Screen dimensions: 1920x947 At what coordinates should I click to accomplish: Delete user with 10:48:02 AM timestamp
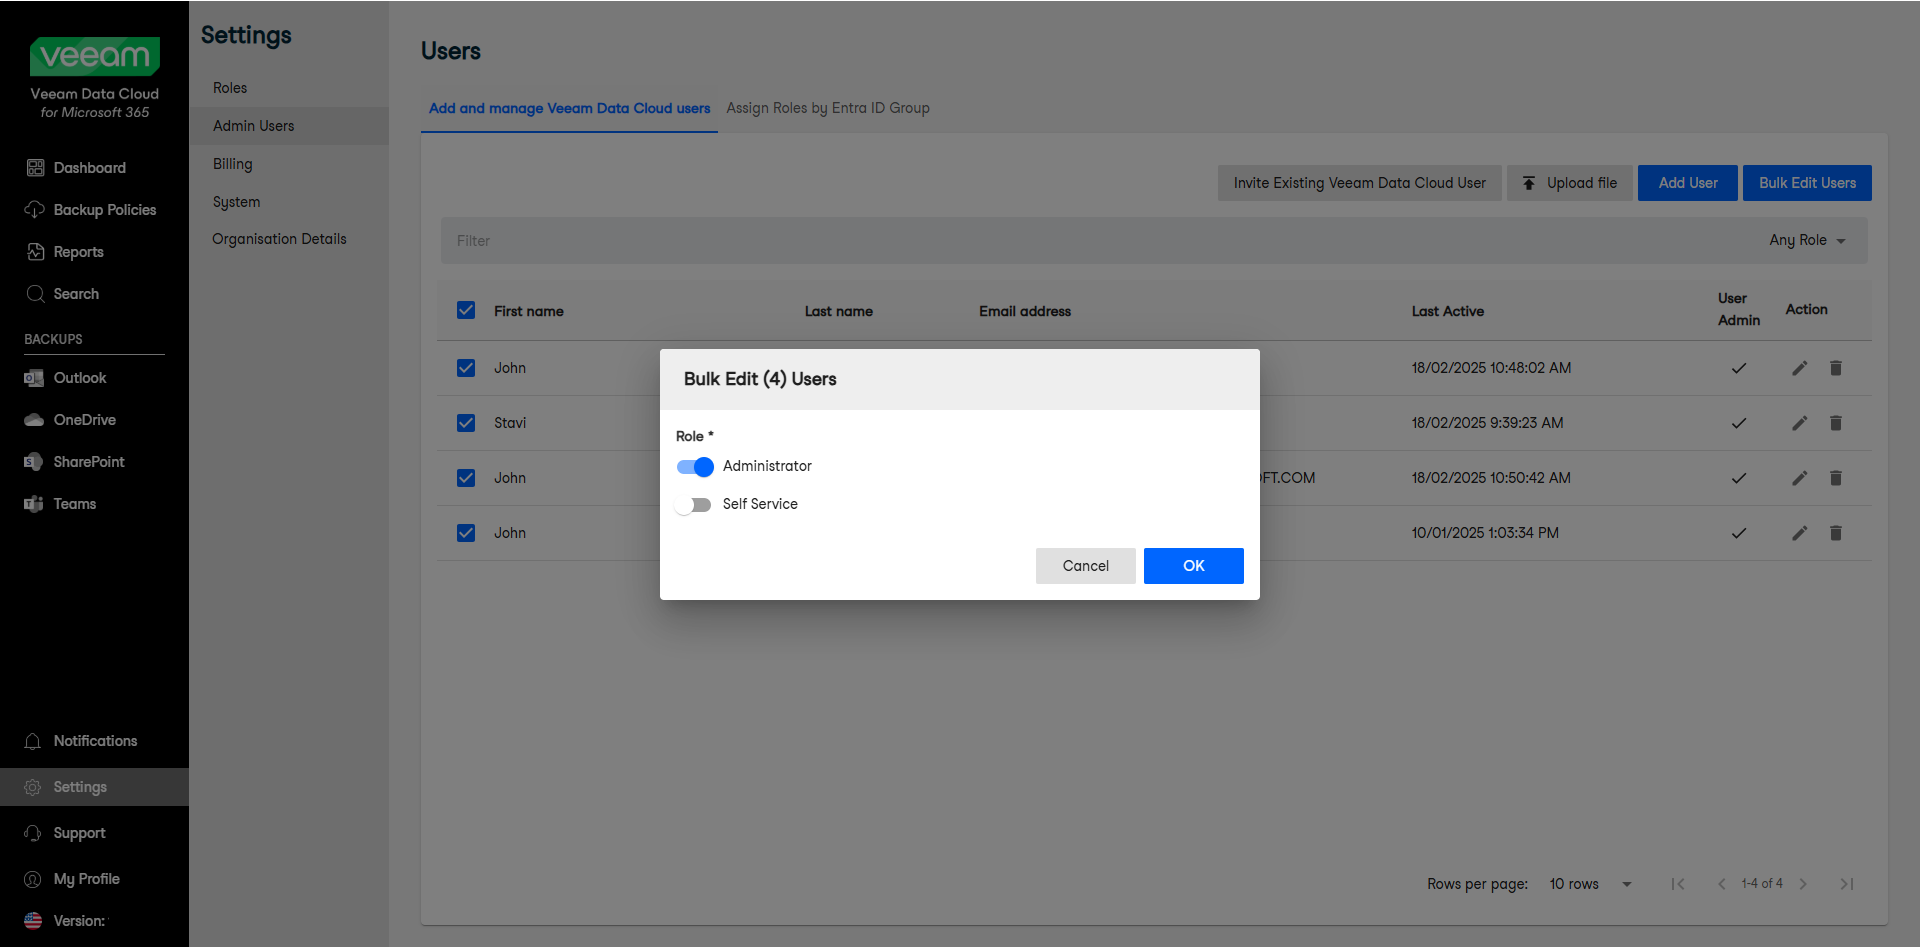pyautogui.click(x=1836, y=368)
